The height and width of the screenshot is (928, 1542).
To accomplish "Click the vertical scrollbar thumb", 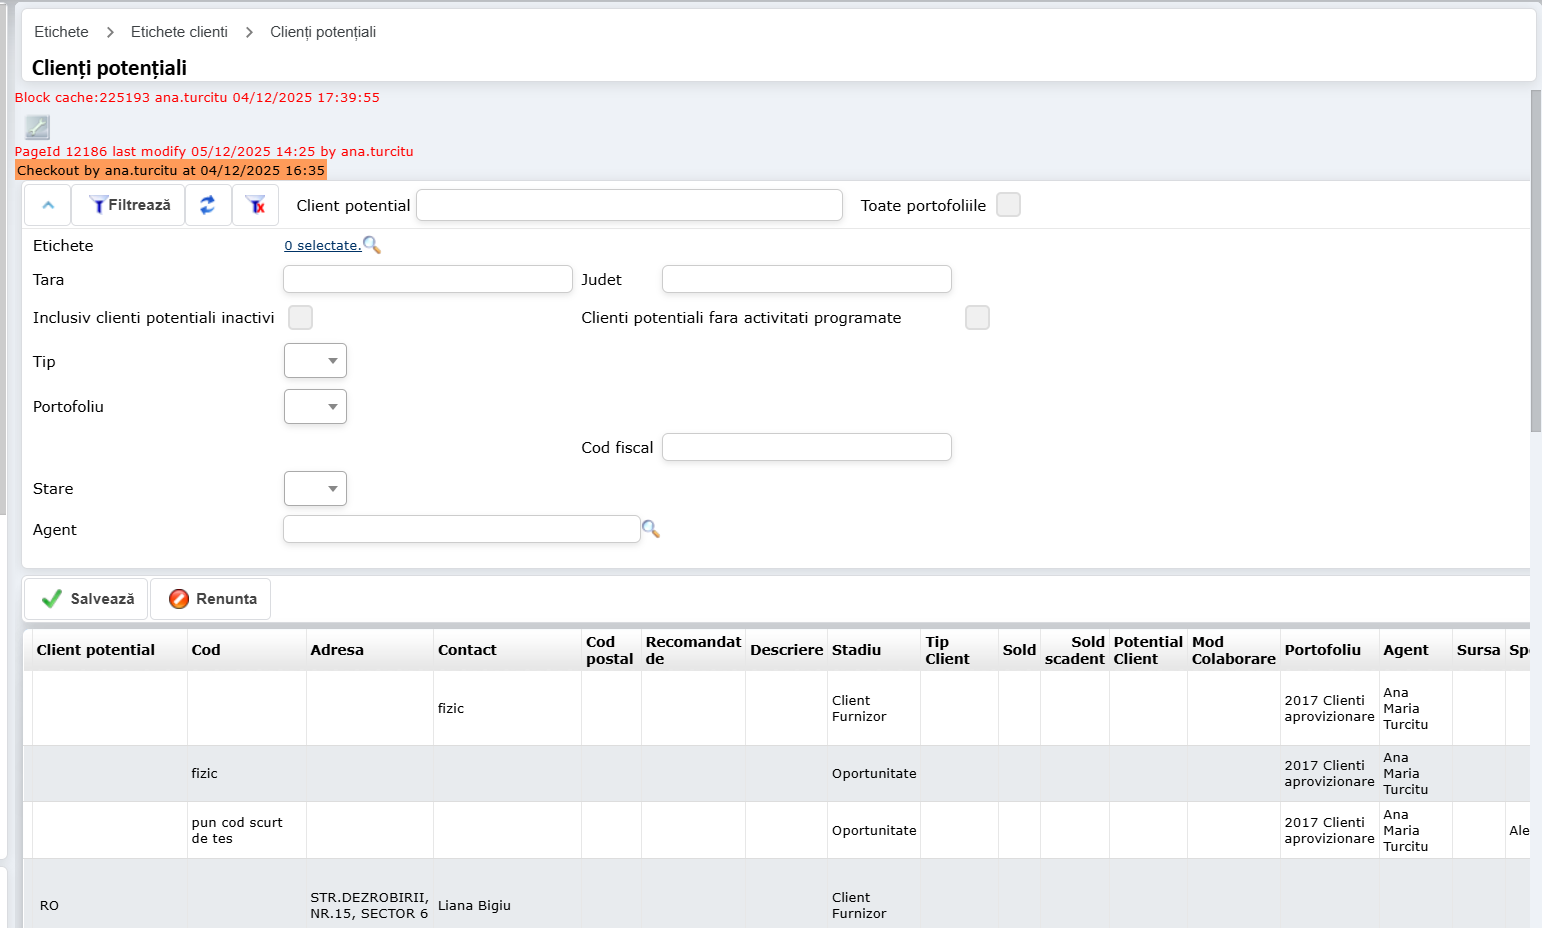I will [1536, 260].
